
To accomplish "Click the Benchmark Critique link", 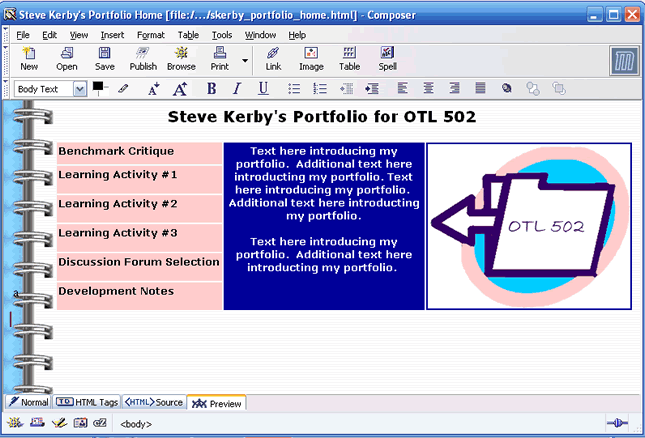I will click(x=116, y=152).
